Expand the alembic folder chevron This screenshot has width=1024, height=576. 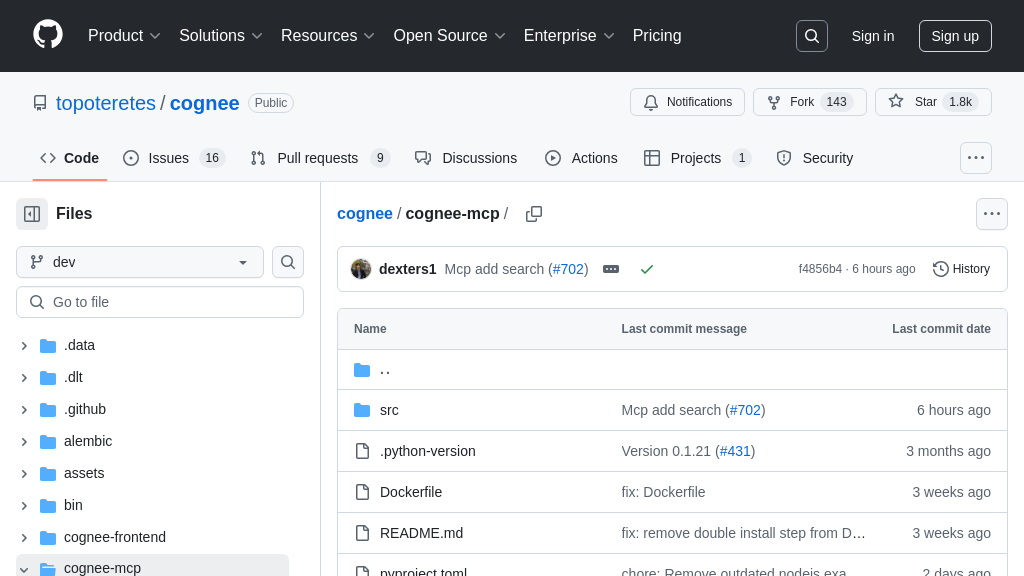point(24,442)
